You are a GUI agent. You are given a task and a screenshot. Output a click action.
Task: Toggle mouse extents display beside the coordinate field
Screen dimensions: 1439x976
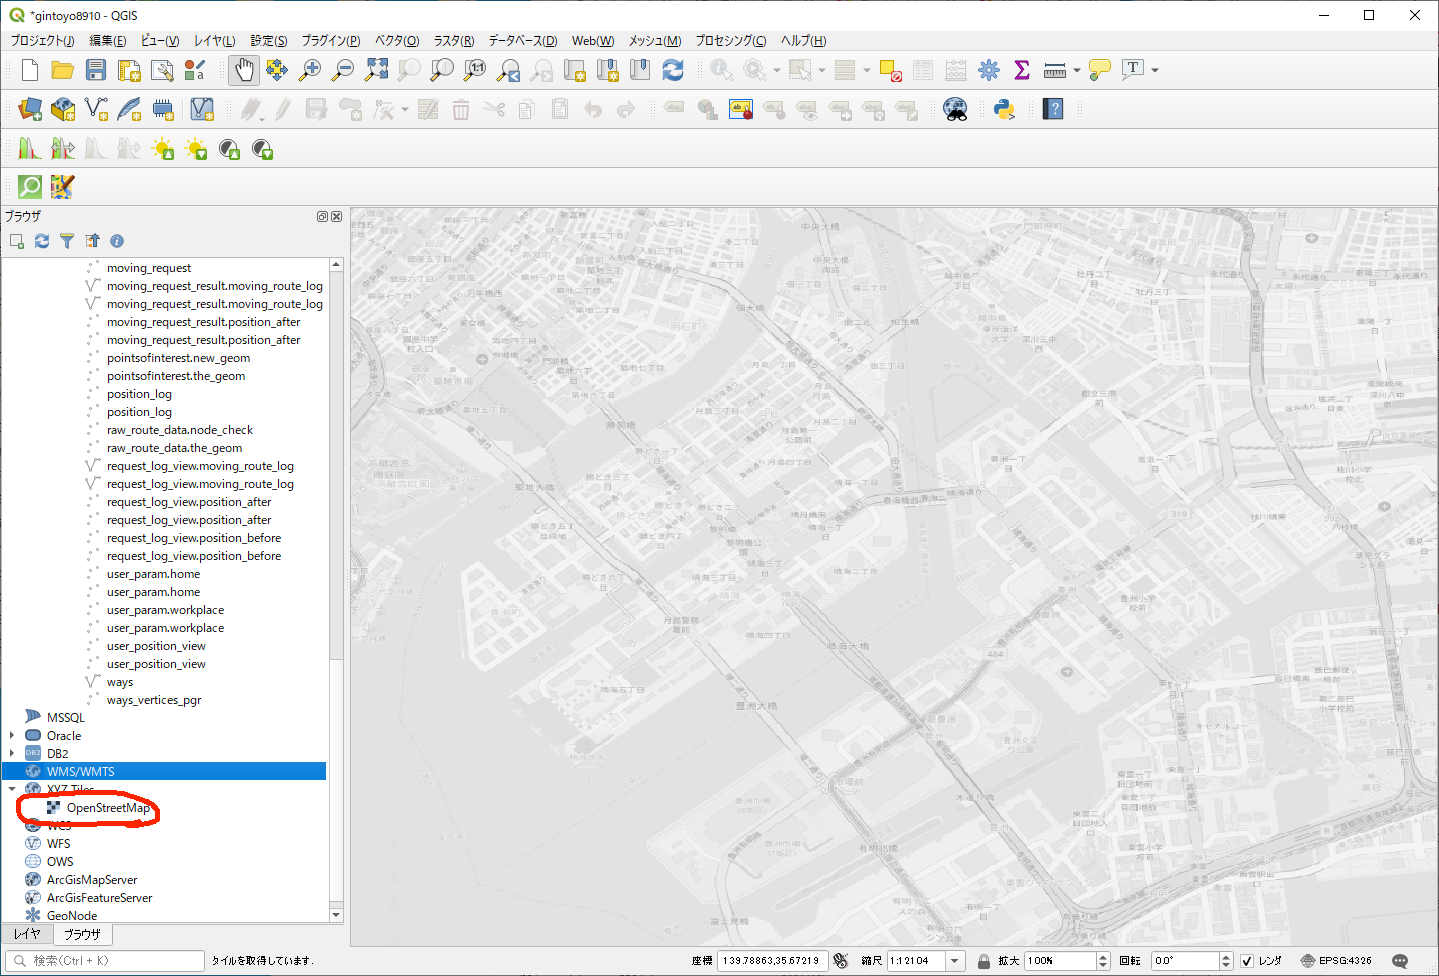(x=840, y=961)
